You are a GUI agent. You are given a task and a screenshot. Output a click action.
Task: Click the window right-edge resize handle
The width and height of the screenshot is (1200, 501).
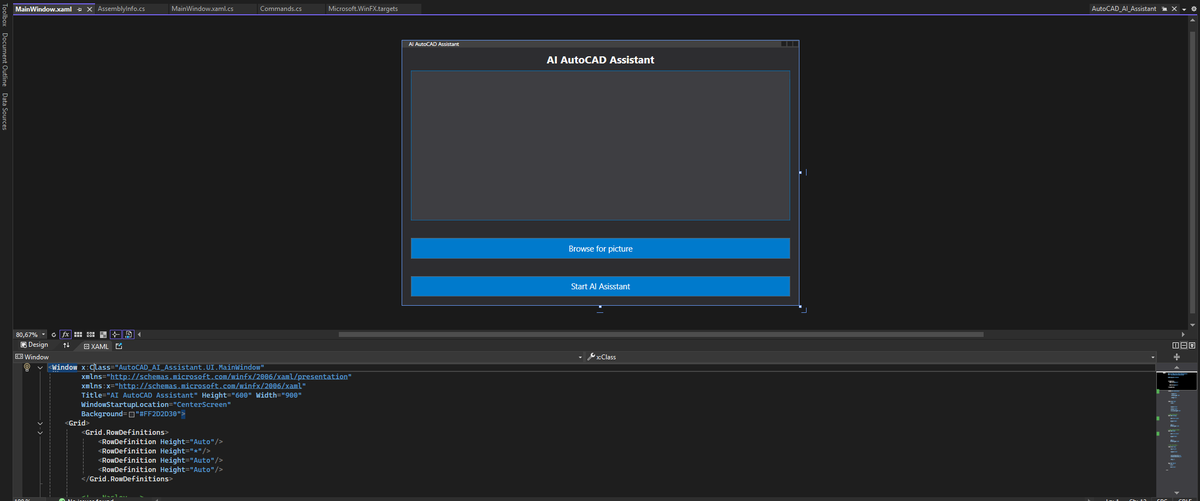(x=801, y=173)
